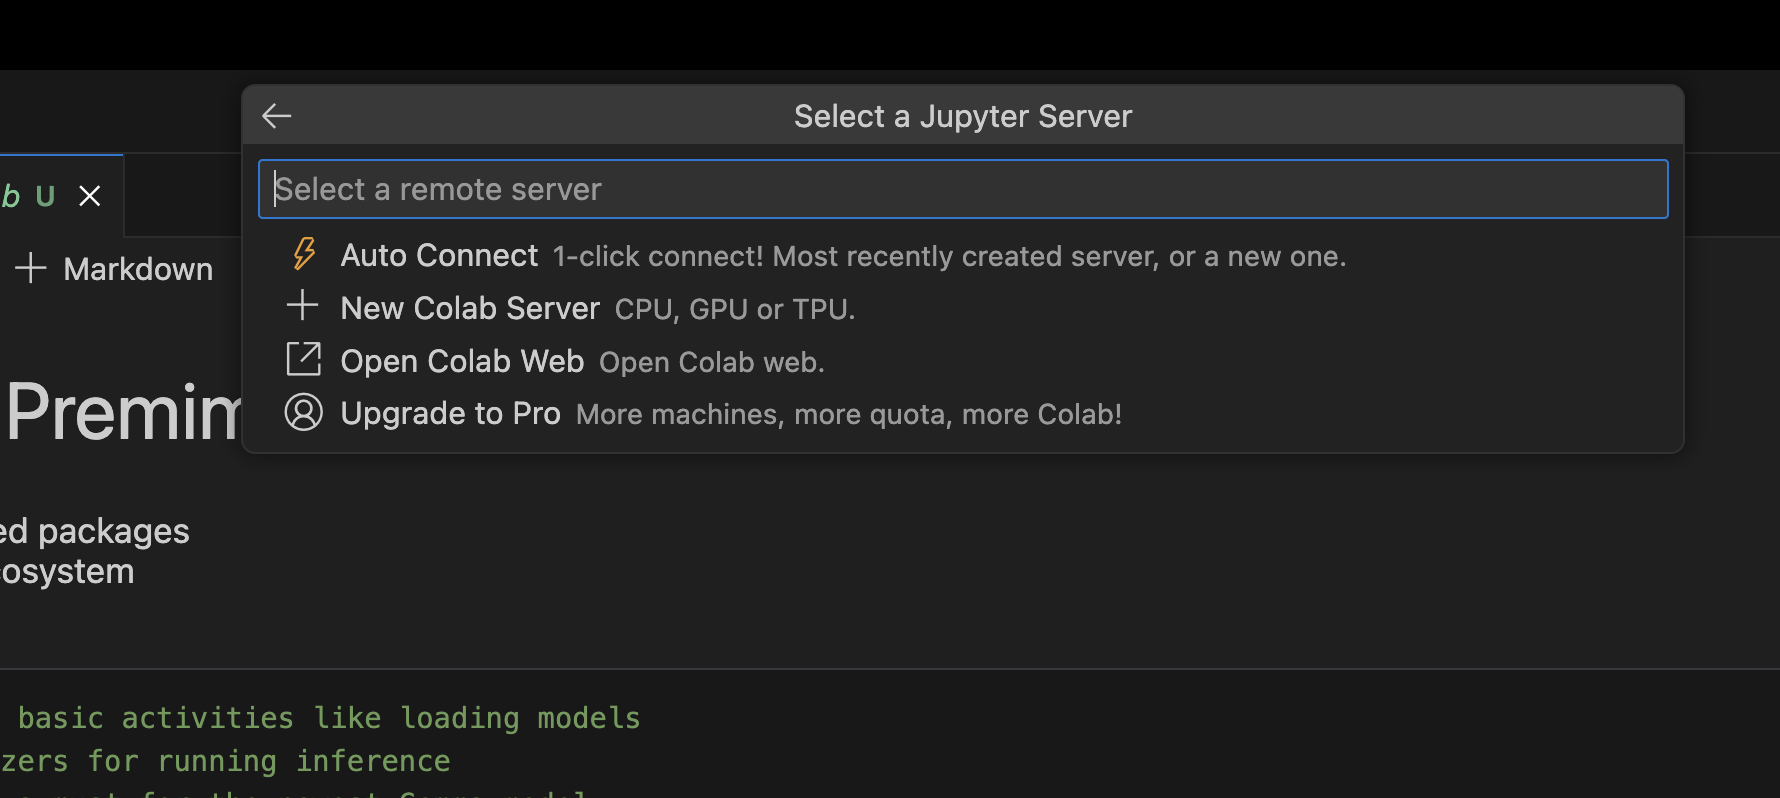Pick the Open Colab Web item
Screen dimensions: 1780x798
coord(462,361)
